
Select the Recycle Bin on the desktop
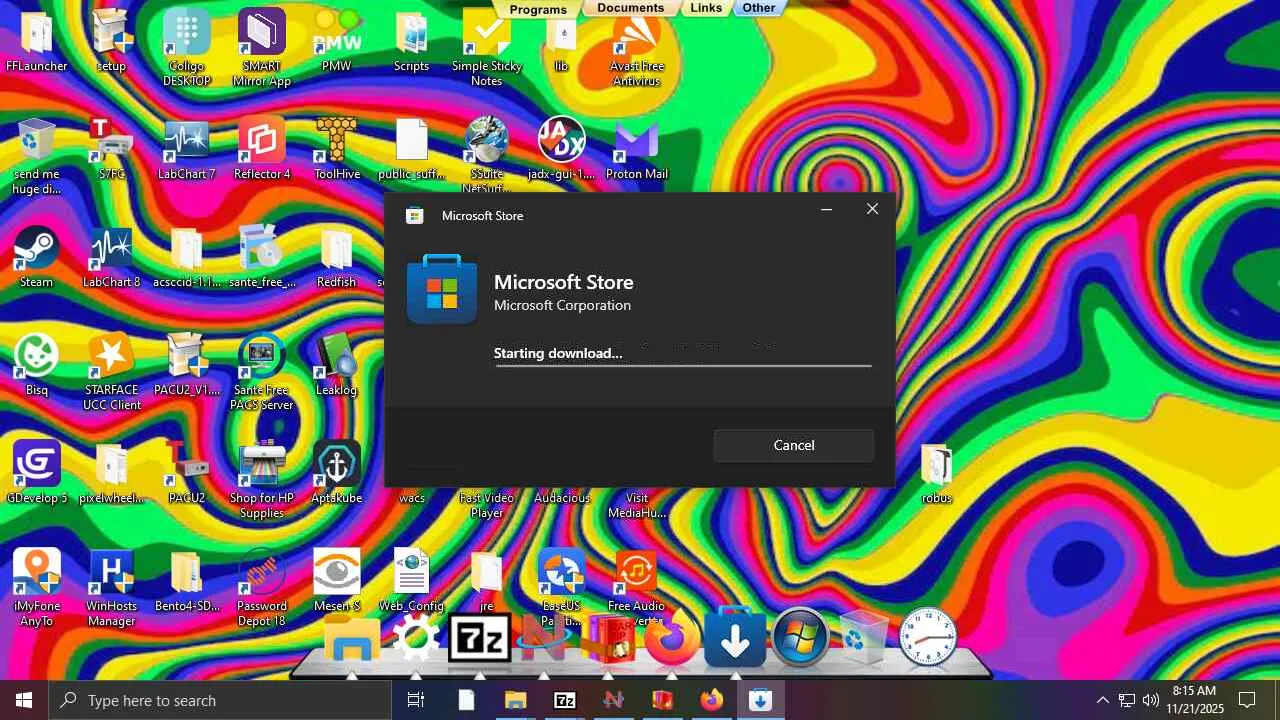coord(37,157)
